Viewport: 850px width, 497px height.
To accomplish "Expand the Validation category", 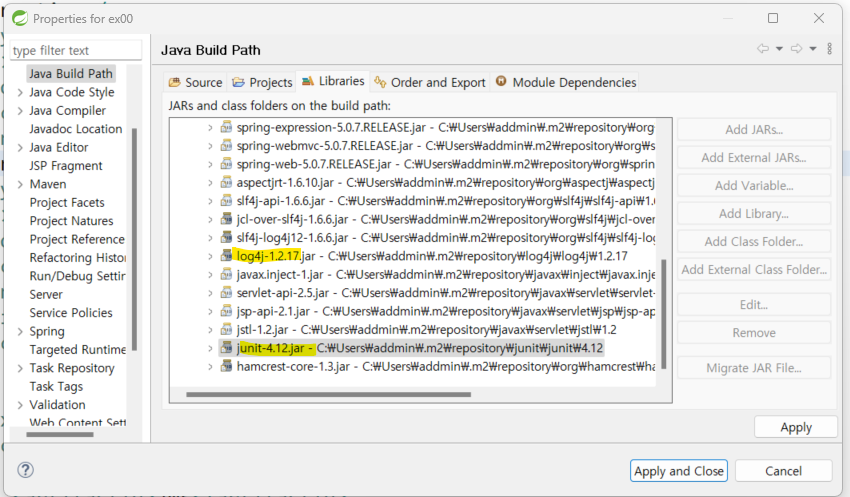I will pos(20,405).
